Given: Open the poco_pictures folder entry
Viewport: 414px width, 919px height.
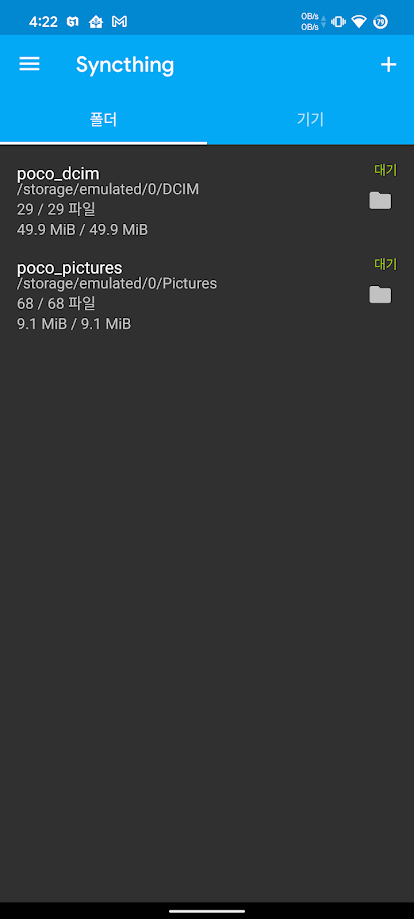Looking at the screenshot, I should coord(207,294).
